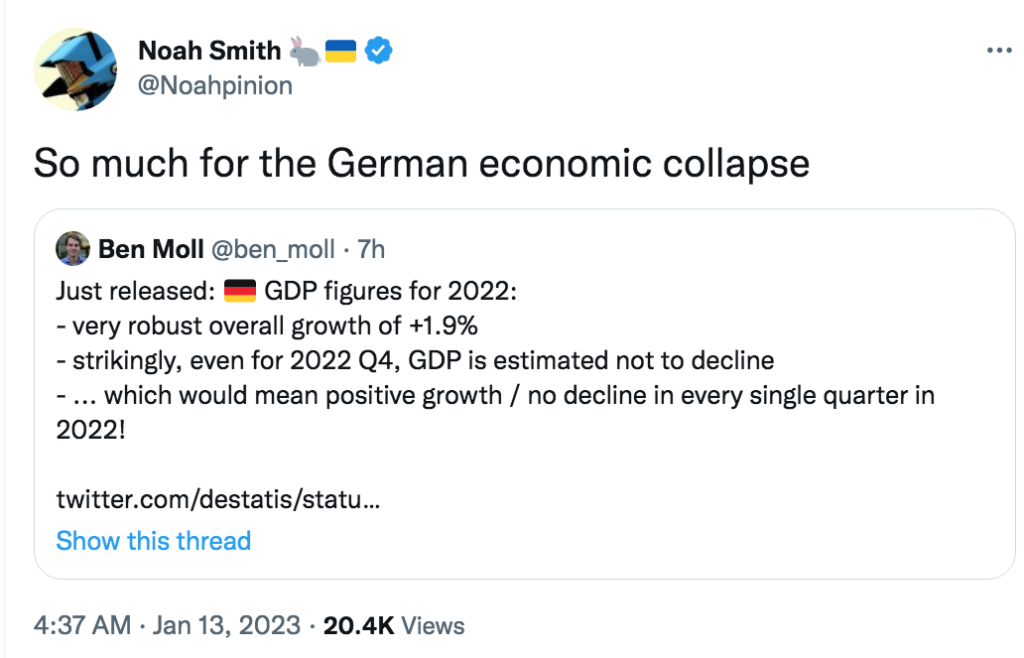Image resolution: width=1024 pixels, height=658 pixels.
Task: Click the blue verified checkmark badge
Action: click(x=378, y=50)
